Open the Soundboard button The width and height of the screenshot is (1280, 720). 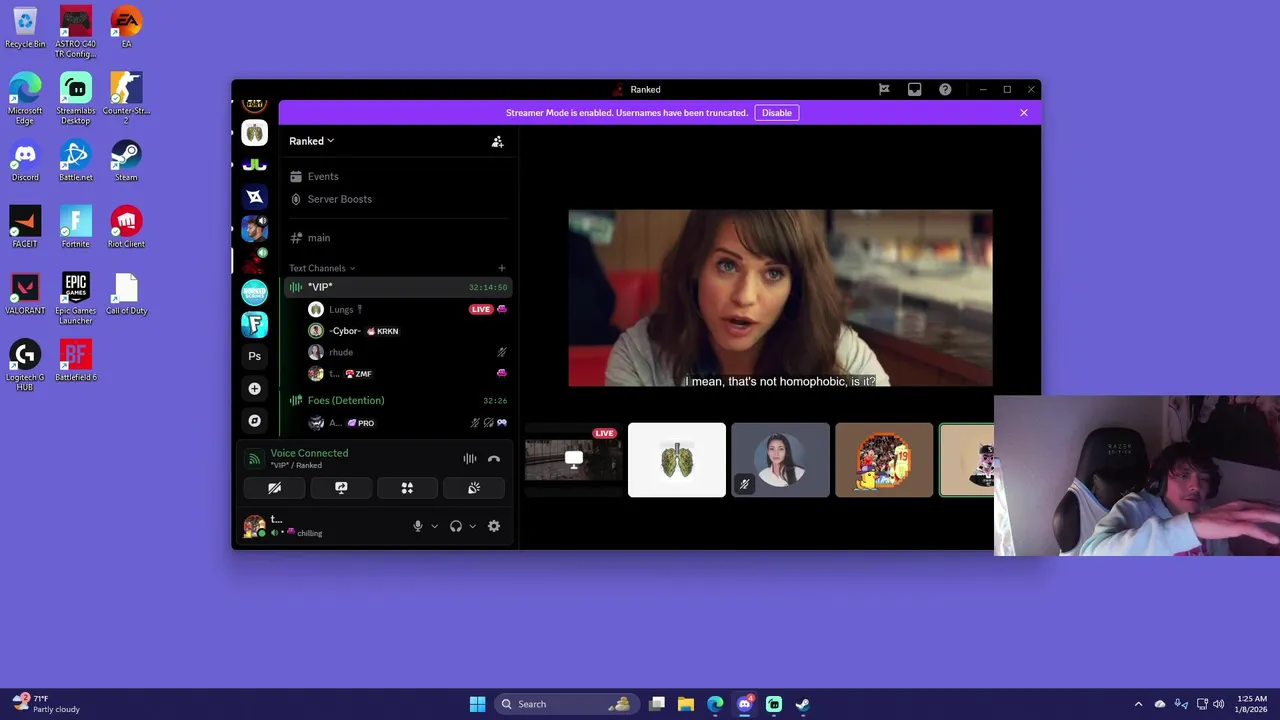pos(474,488)
